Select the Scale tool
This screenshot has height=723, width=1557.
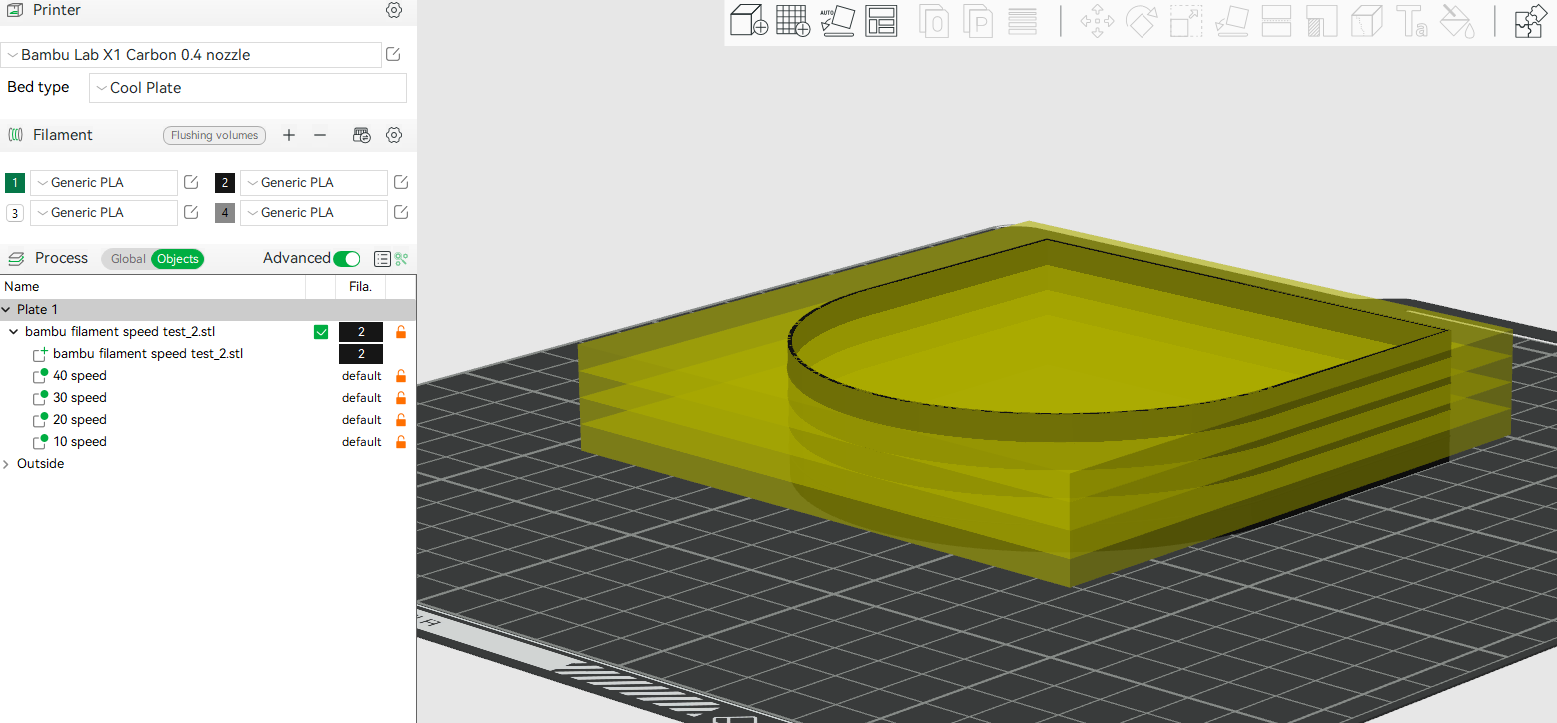[x=1186, y=20]
